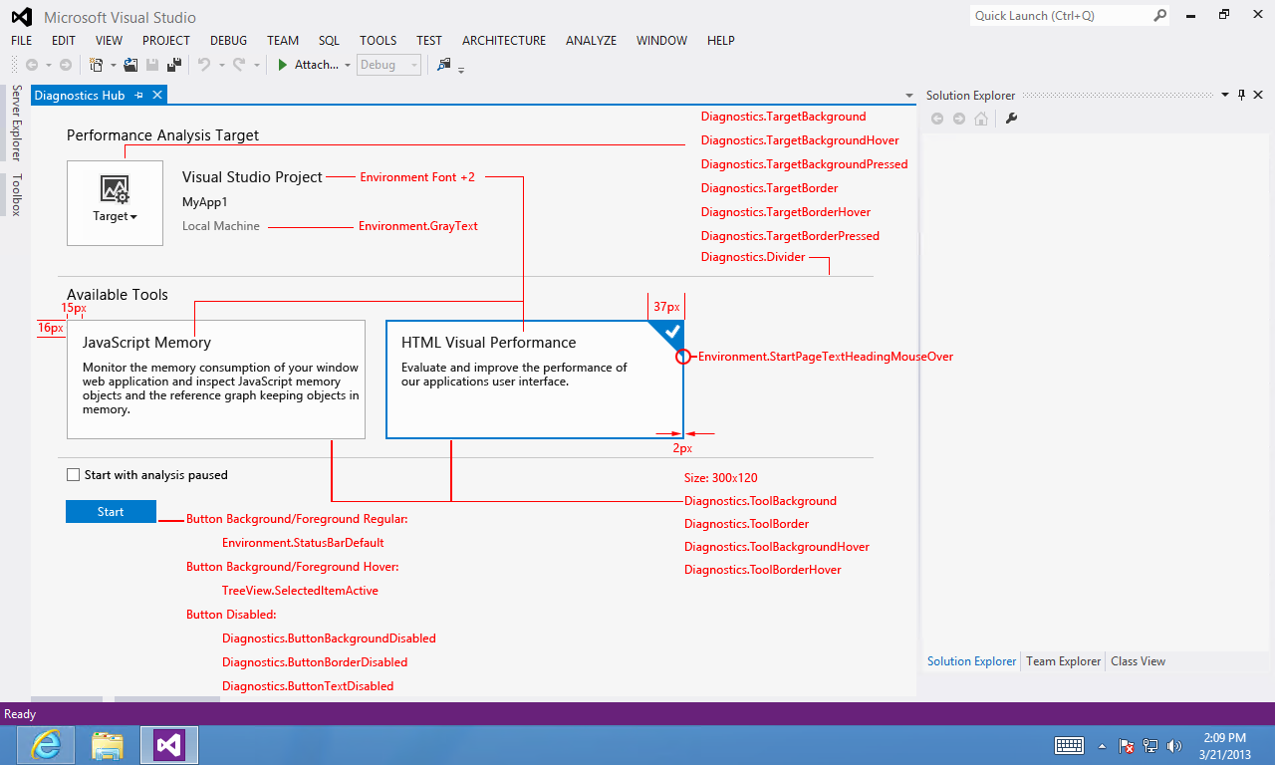Close the Solution Explorer panel
The width and height of the screenshot is (1275, 765).
click(x=1258, y=95)
